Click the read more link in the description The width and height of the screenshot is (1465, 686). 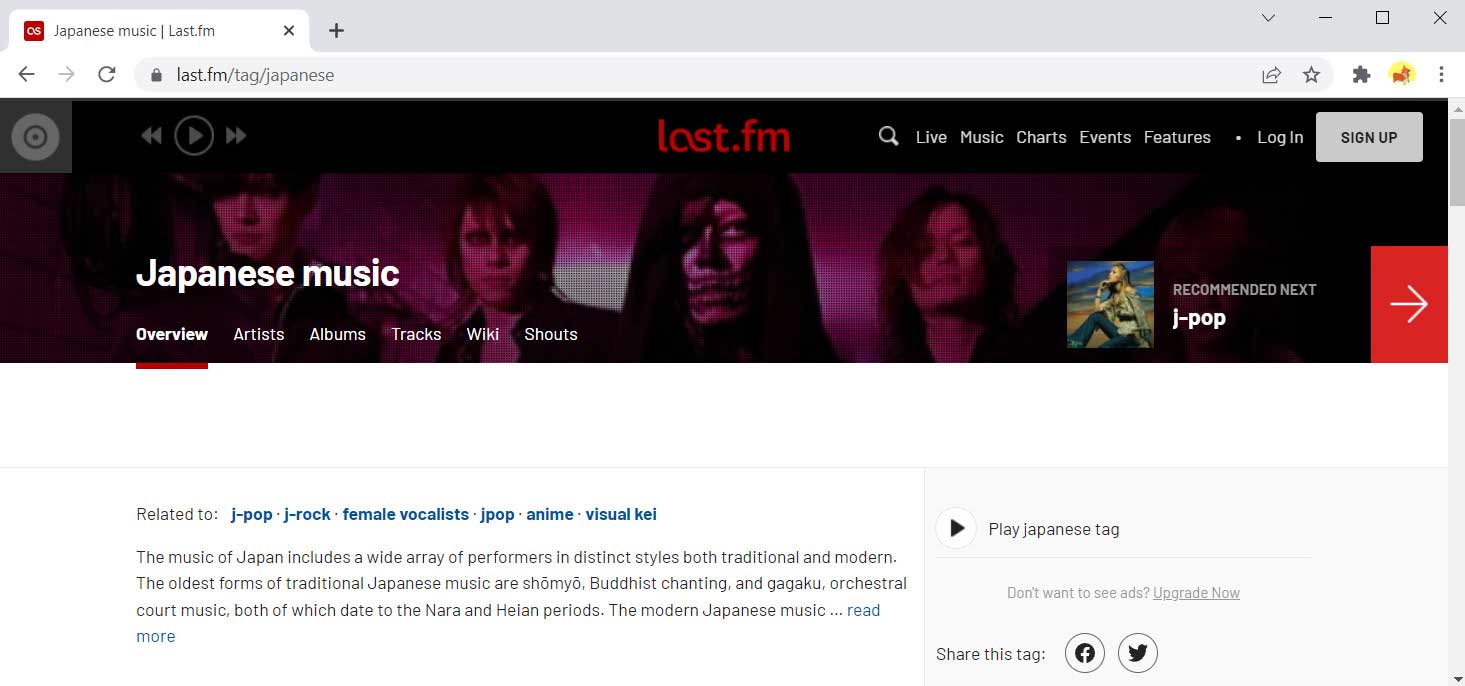[x=862, y=610]
